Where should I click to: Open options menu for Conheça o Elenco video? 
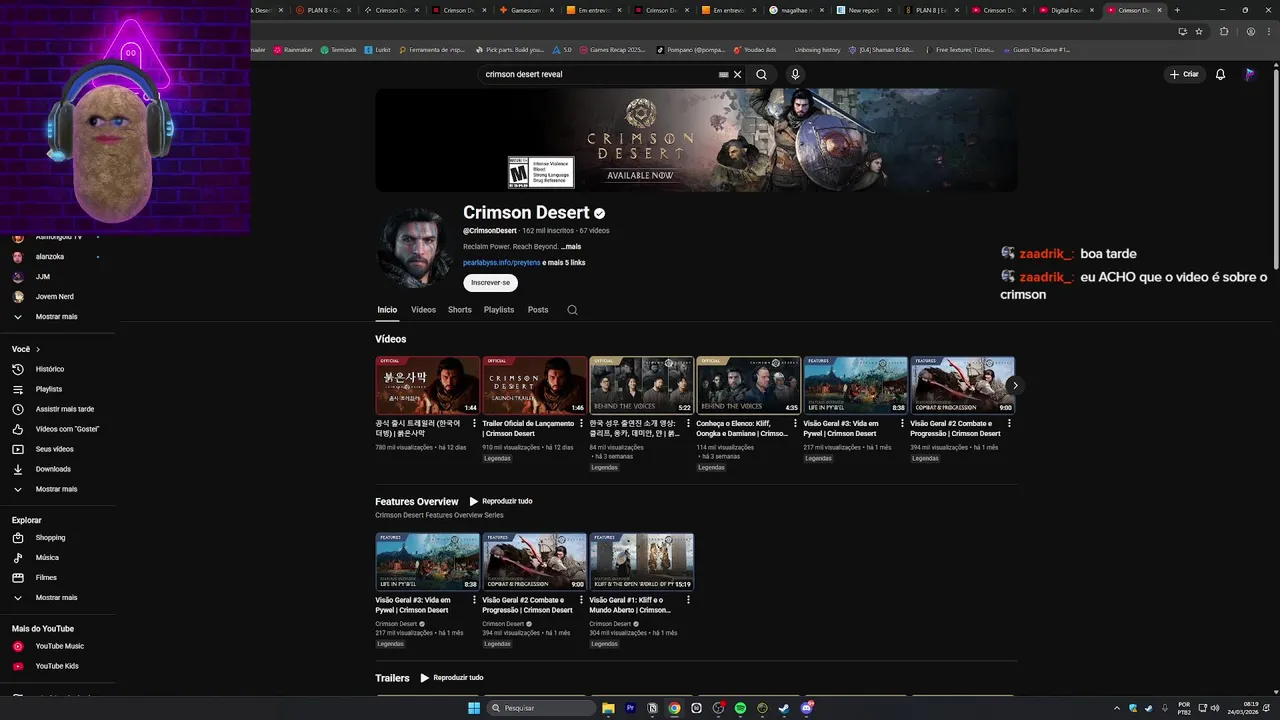(x=795, y=423)
